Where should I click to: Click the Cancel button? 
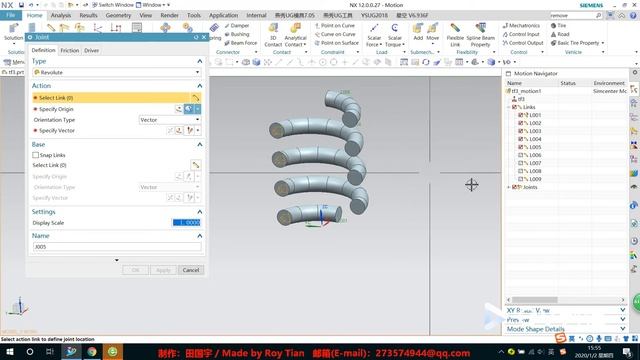point(191,270)
